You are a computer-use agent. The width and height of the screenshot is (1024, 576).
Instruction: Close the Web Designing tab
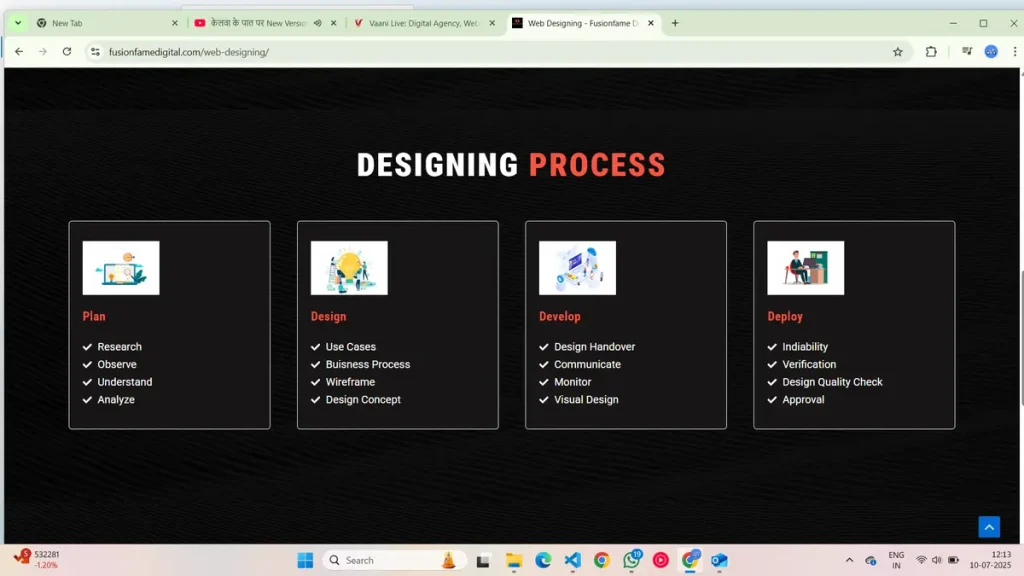click(651, 23)
